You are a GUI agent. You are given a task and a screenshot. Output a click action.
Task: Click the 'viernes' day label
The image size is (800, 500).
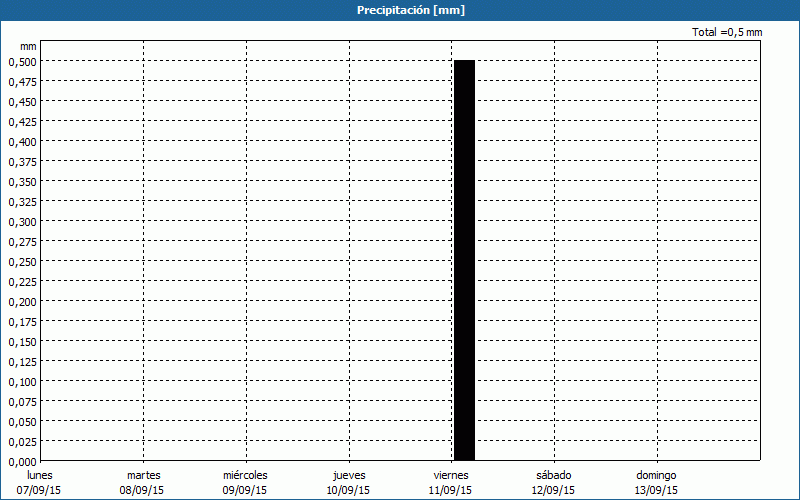(451, 475)
